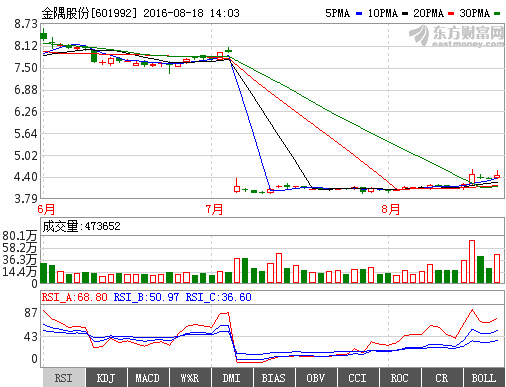This screenshot has width=506, height=387.
Task: Click the 87 RSI axis label
Action: [31, 313]
